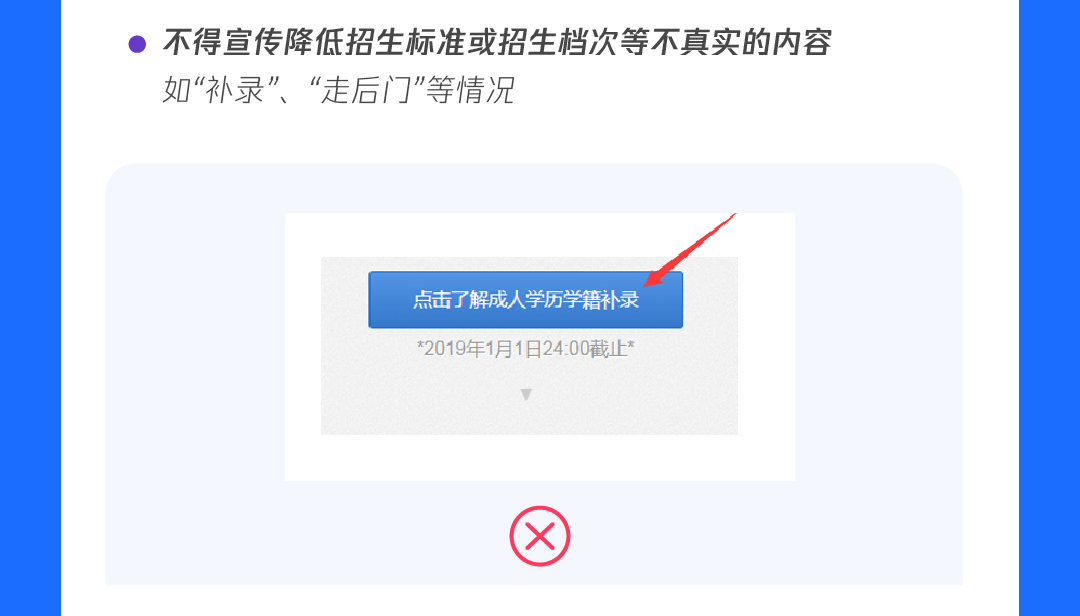This screenshot has width=1080, height=616.
Task: Click the bold heading 不得宣传降低招生标准
Action: (x=314, y=43)
